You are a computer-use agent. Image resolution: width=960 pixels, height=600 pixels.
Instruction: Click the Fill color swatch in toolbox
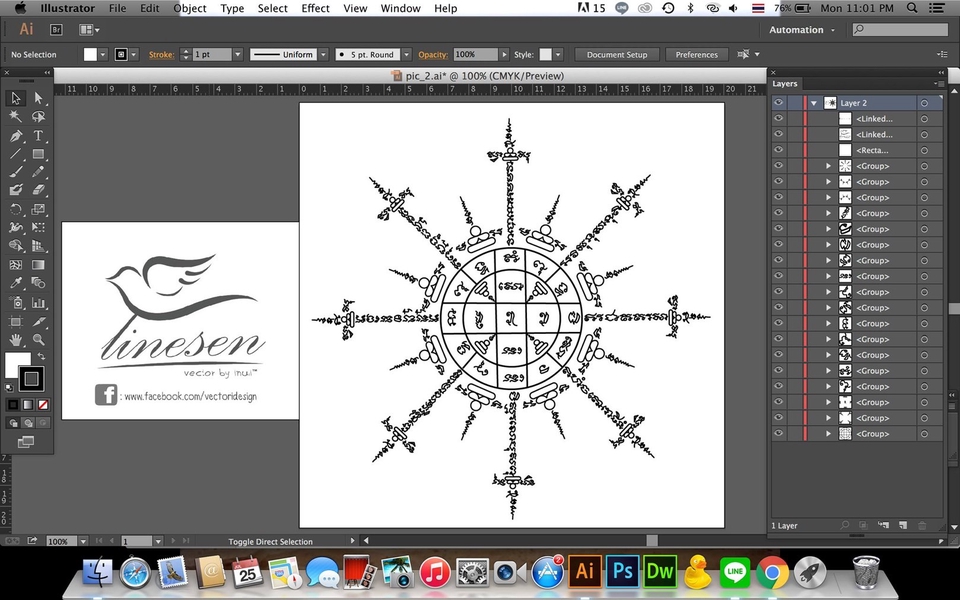click(16, 364)
